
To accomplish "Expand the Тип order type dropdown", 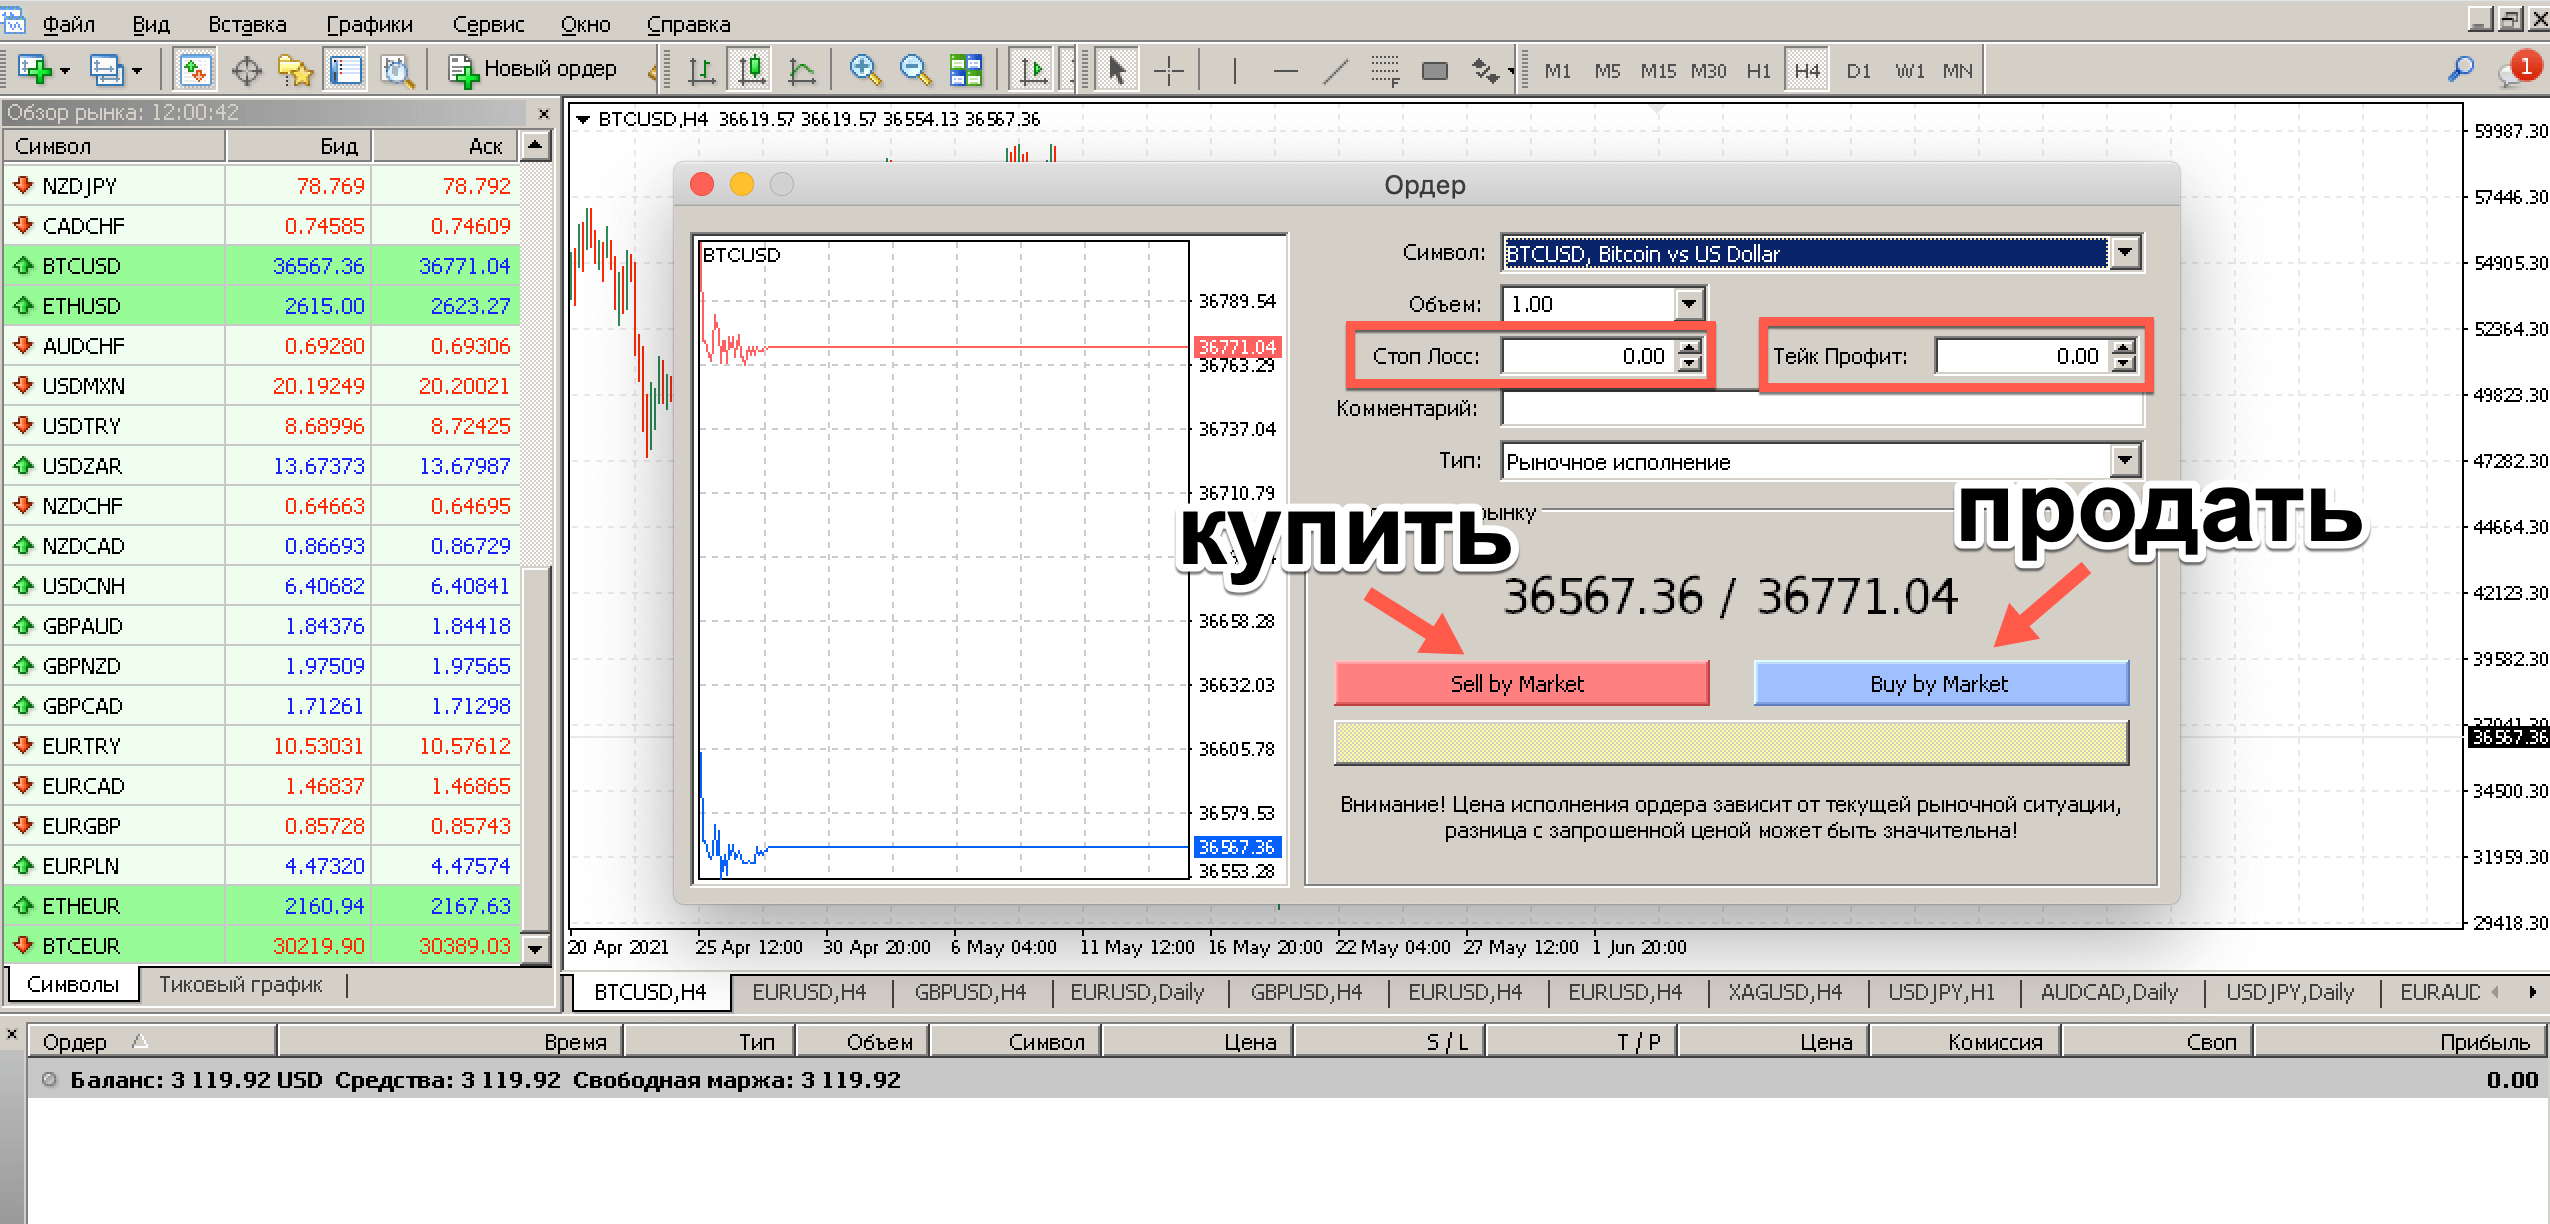I will pos(2124,461).
